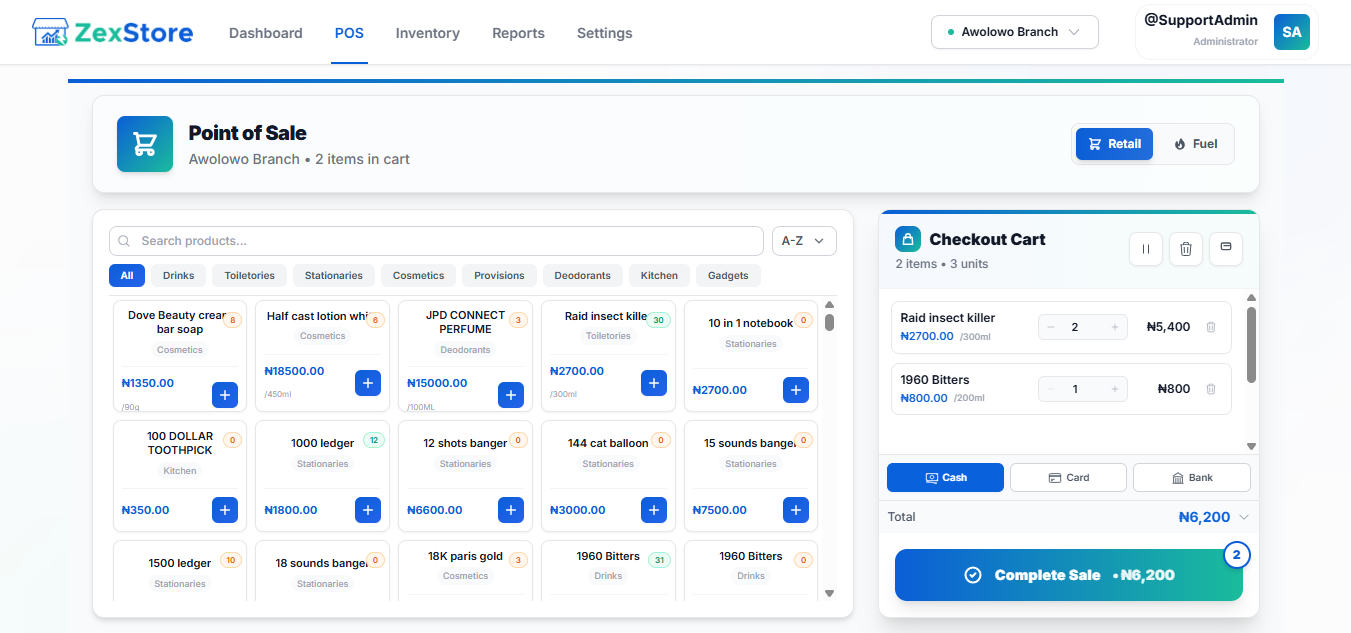This screenshot has height=633, width=1351.
Task: Select Cash payment method
Action: [x=945, y=477]
